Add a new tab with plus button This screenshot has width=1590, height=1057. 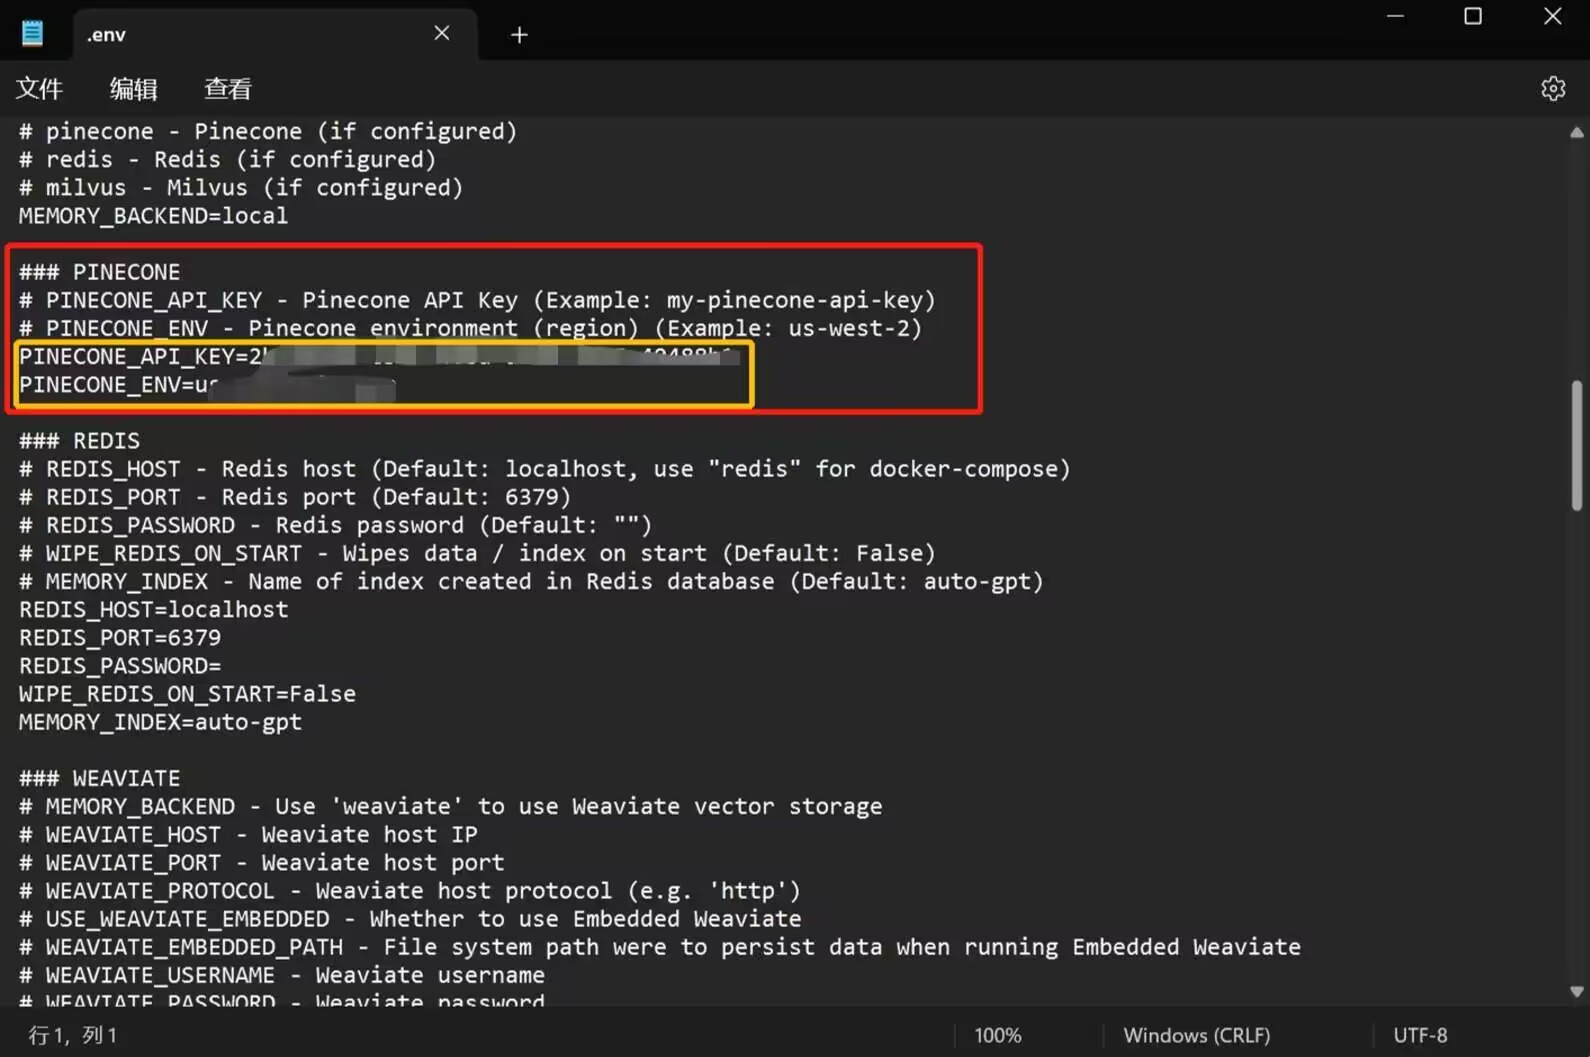519,35
